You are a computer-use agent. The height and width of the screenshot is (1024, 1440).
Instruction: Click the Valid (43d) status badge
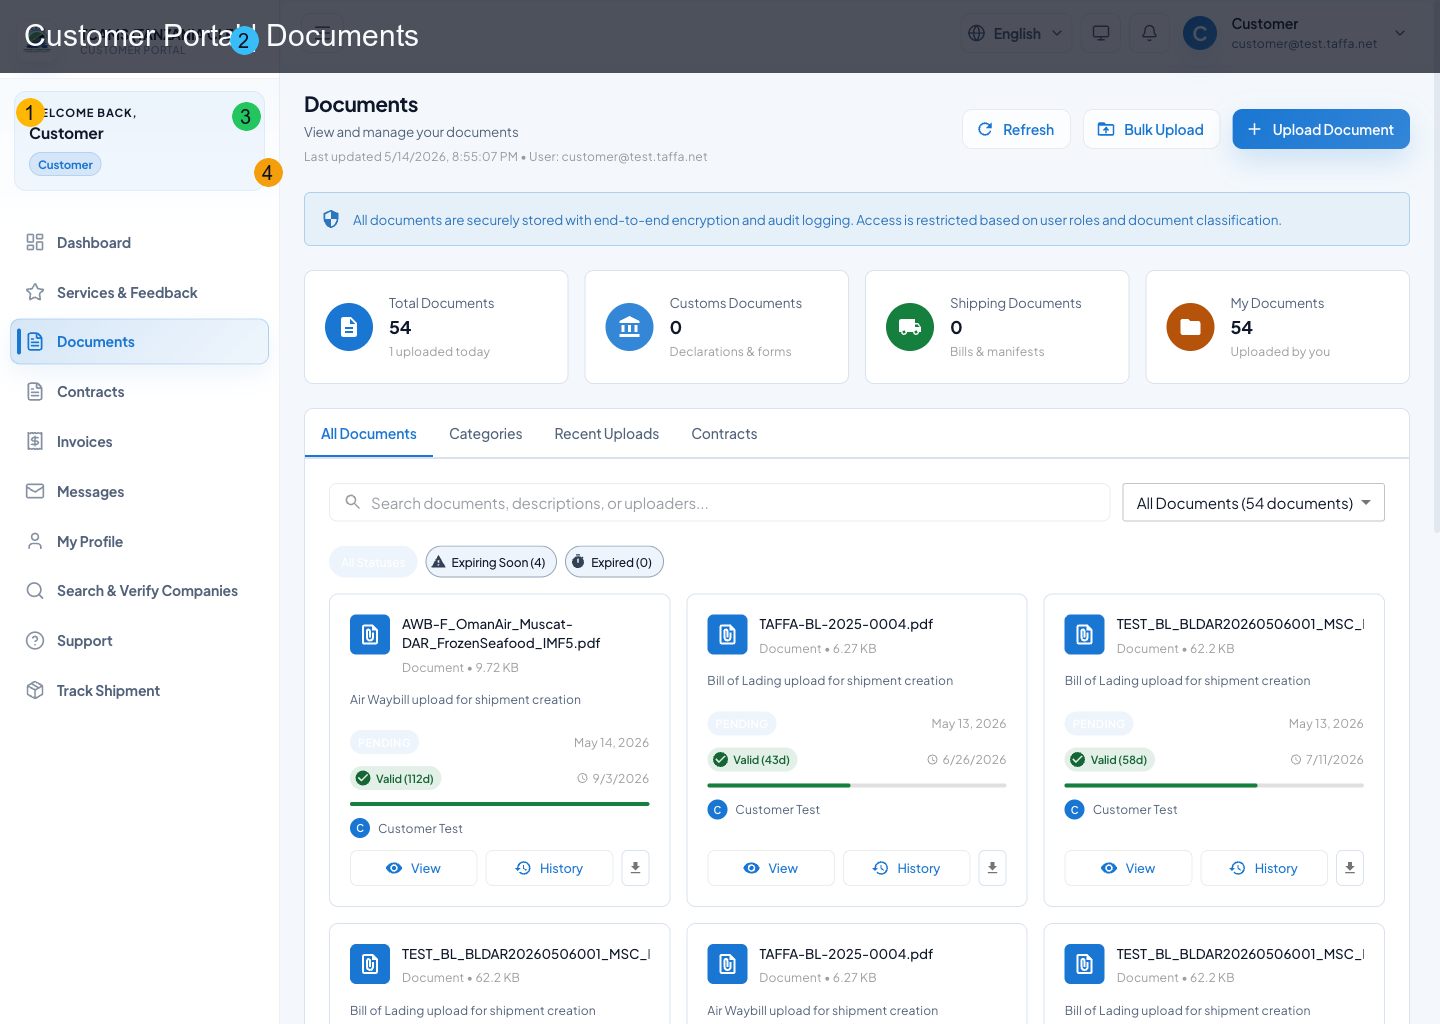coord(752,759)
